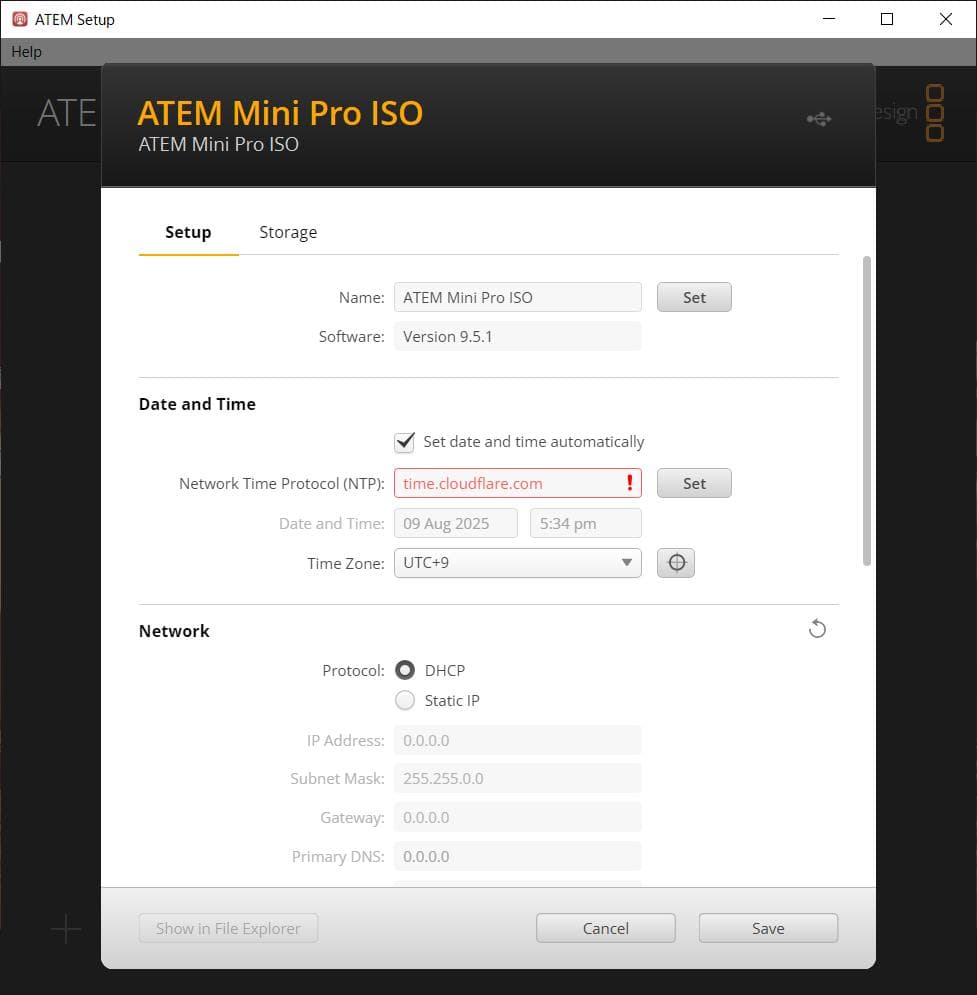The width and height of the screenshot is (977, 995).
Task: Click the orange Blackmagic Design squares logo
Action: (x=935, y=112)
